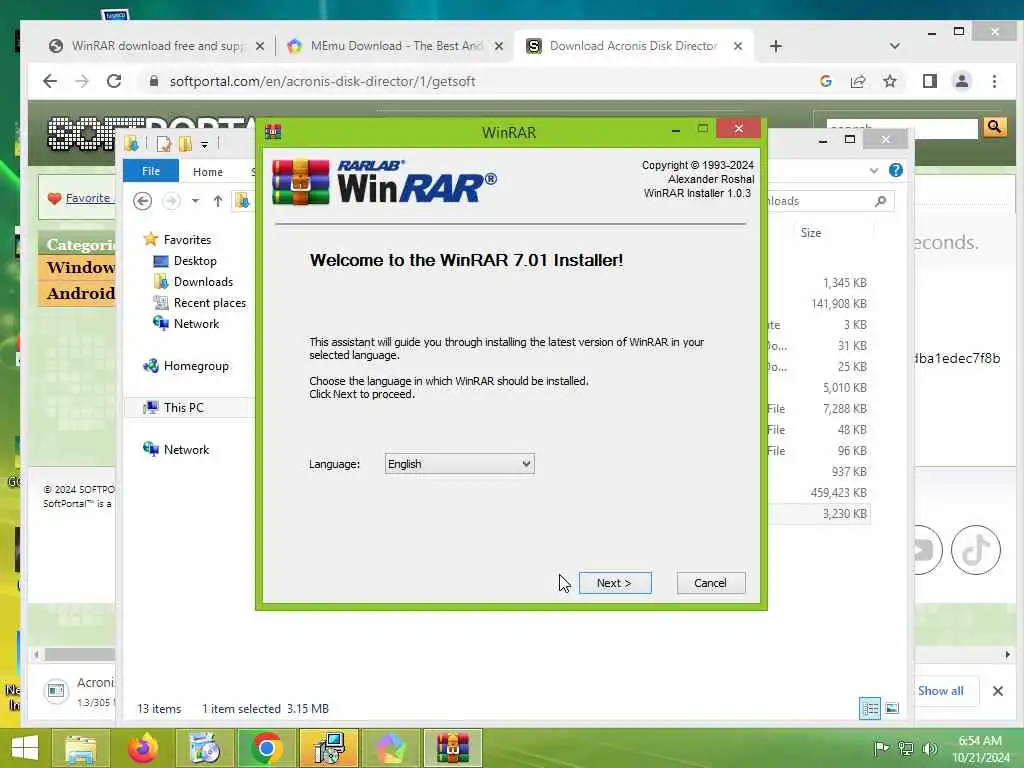The height and width of the screenshot is (768, 1024).
Task: Open Chrome tab search chevron
Action: click(895, 46)
